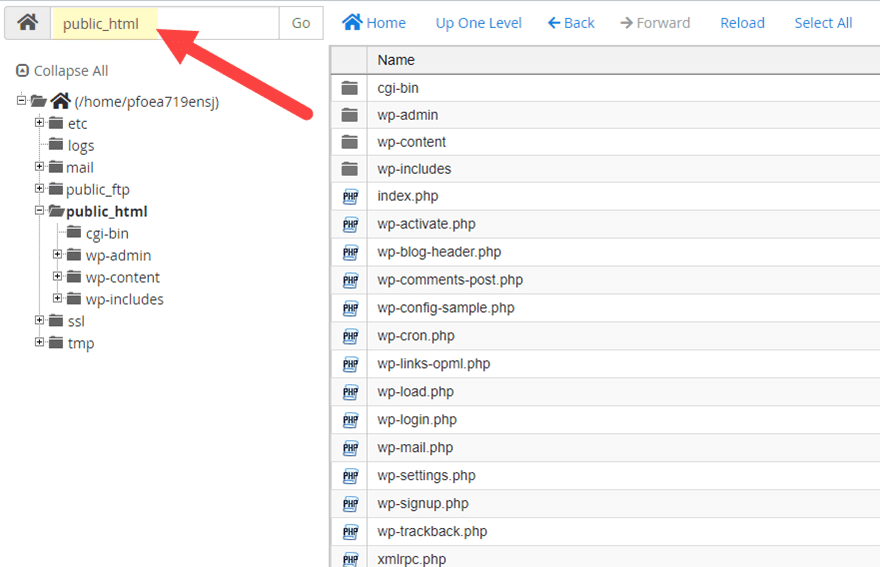Viewport: 880px width, 567px height.
Task: Select the ssl tree item label
Action: coord(76,322)
